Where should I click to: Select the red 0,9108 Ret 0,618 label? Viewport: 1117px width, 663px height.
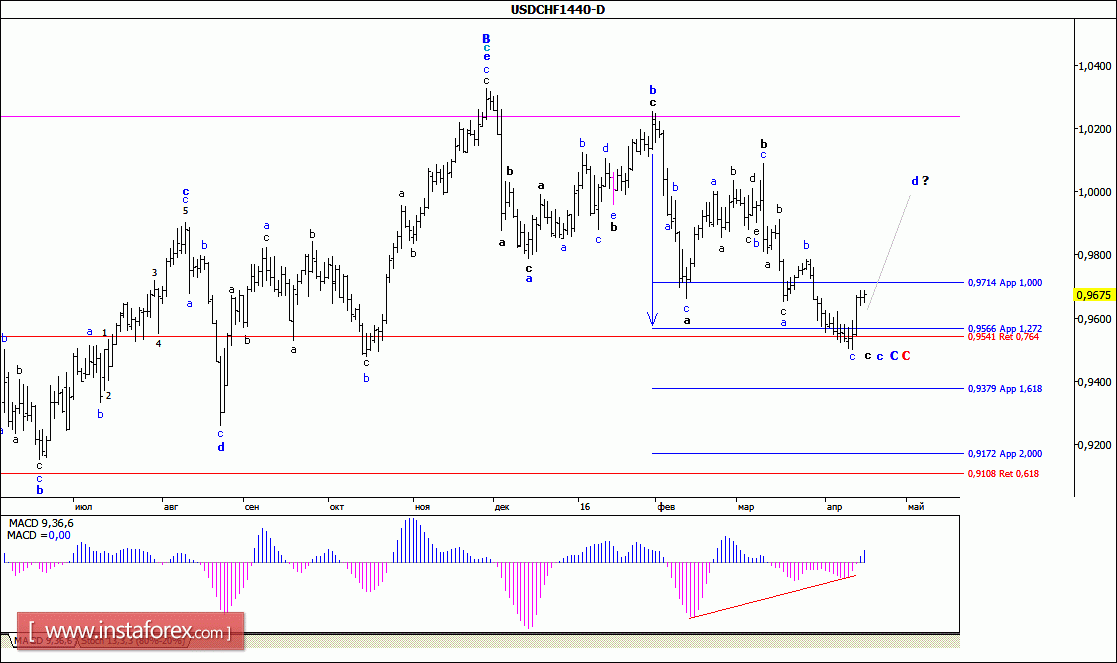coord(1004,473)
